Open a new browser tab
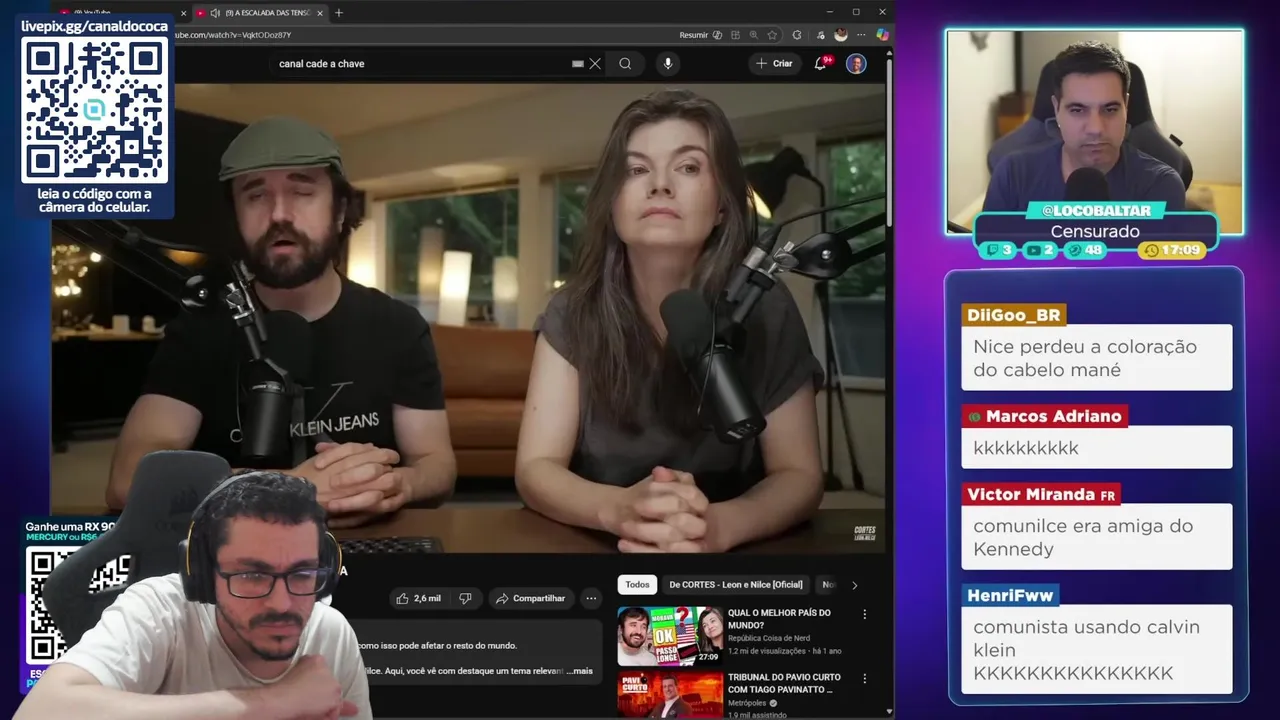1280x720 pixels. tap(339, 13)
